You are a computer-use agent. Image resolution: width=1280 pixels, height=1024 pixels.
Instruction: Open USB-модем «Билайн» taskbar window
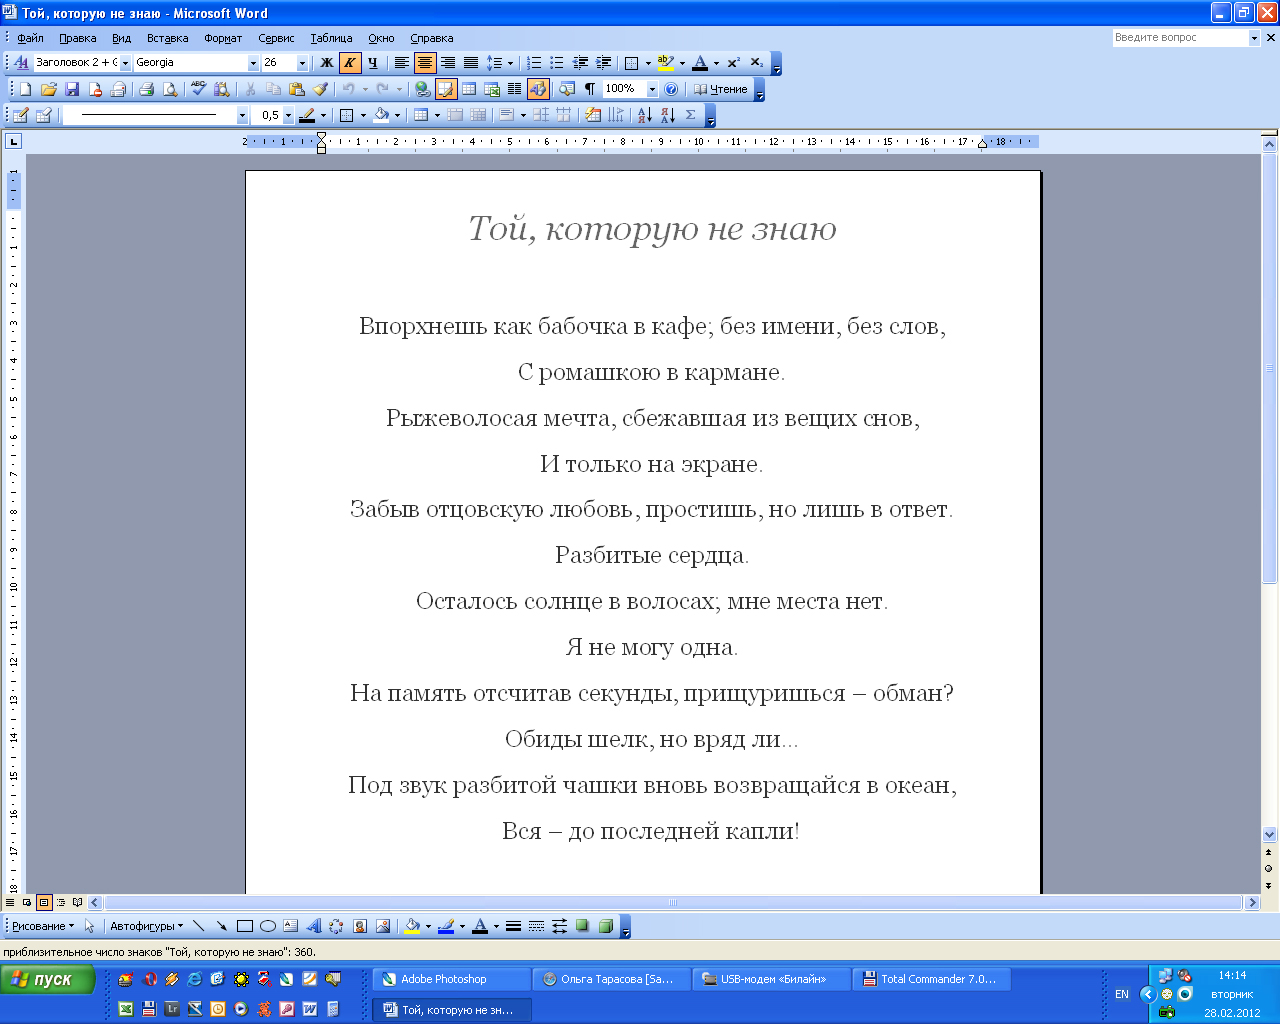point(771,979)
